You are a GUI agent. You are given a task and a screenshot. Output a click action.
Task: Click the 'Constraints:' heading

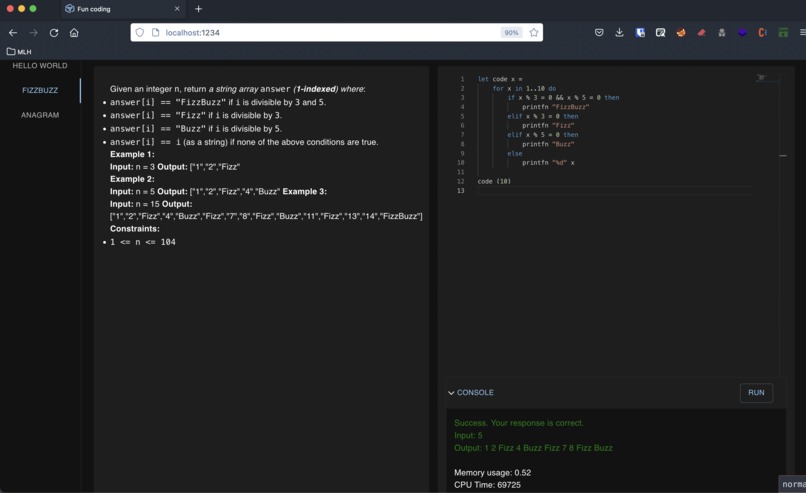click(135, 228)
